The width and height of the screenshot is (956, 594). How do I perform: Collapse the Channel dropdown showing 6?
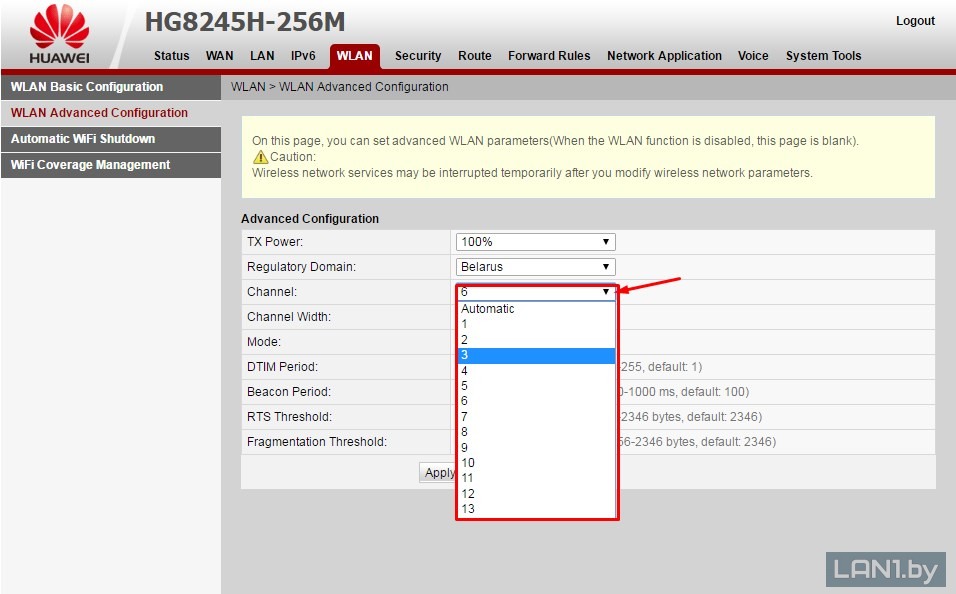(535, 292)
